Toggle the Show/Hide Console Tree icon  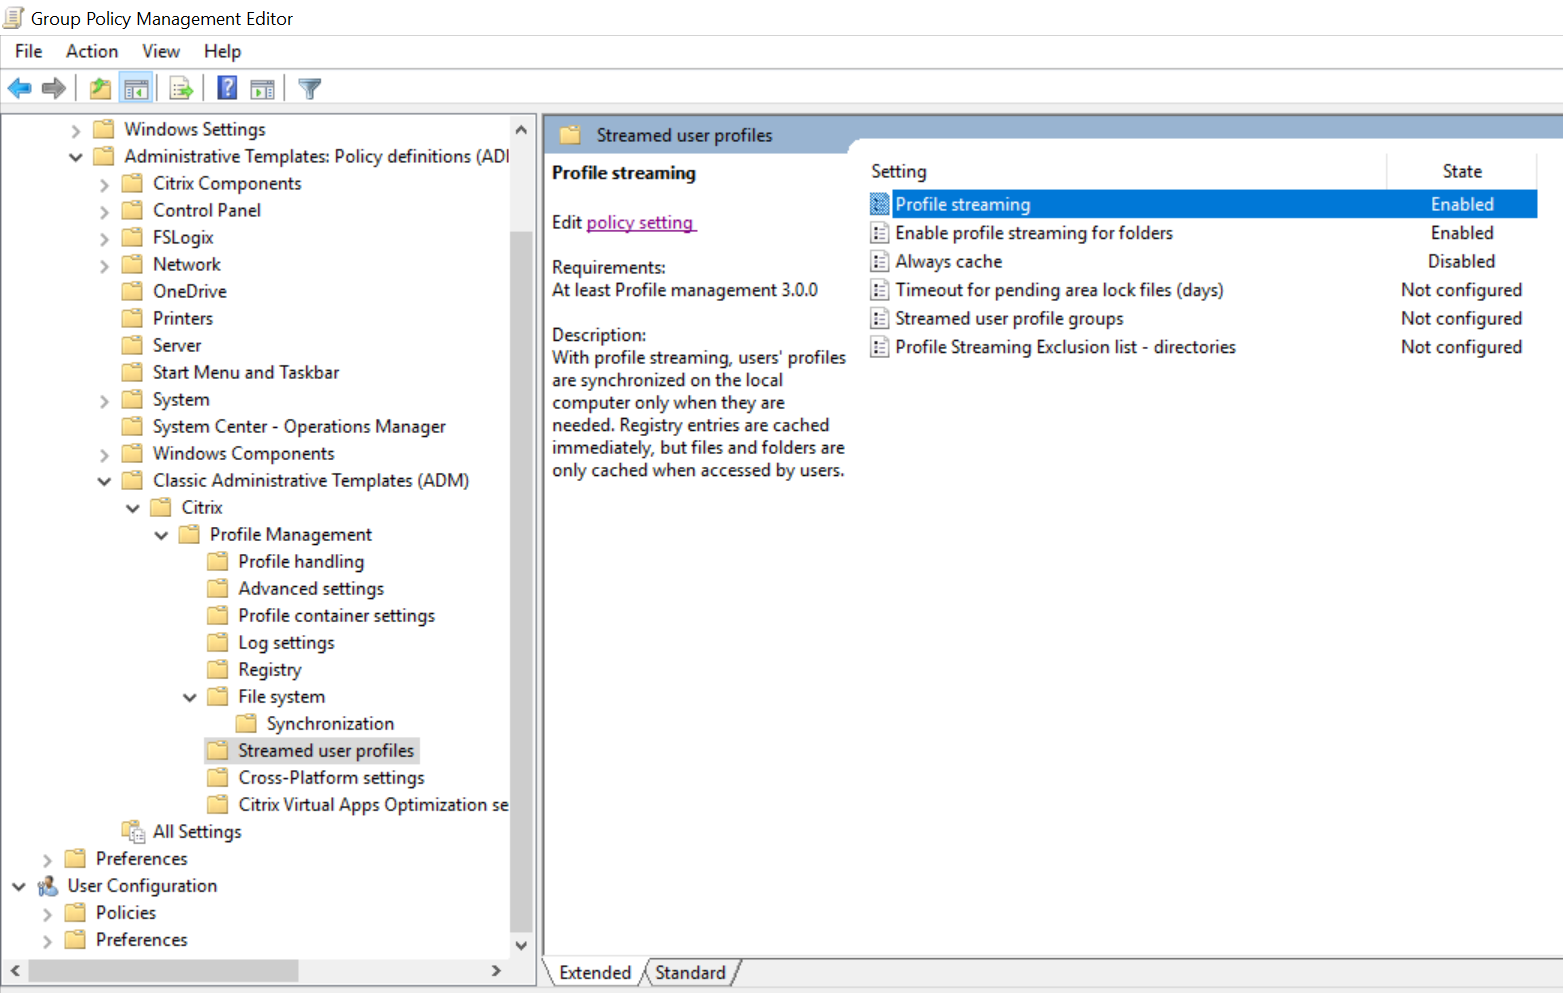pos(136,88)
